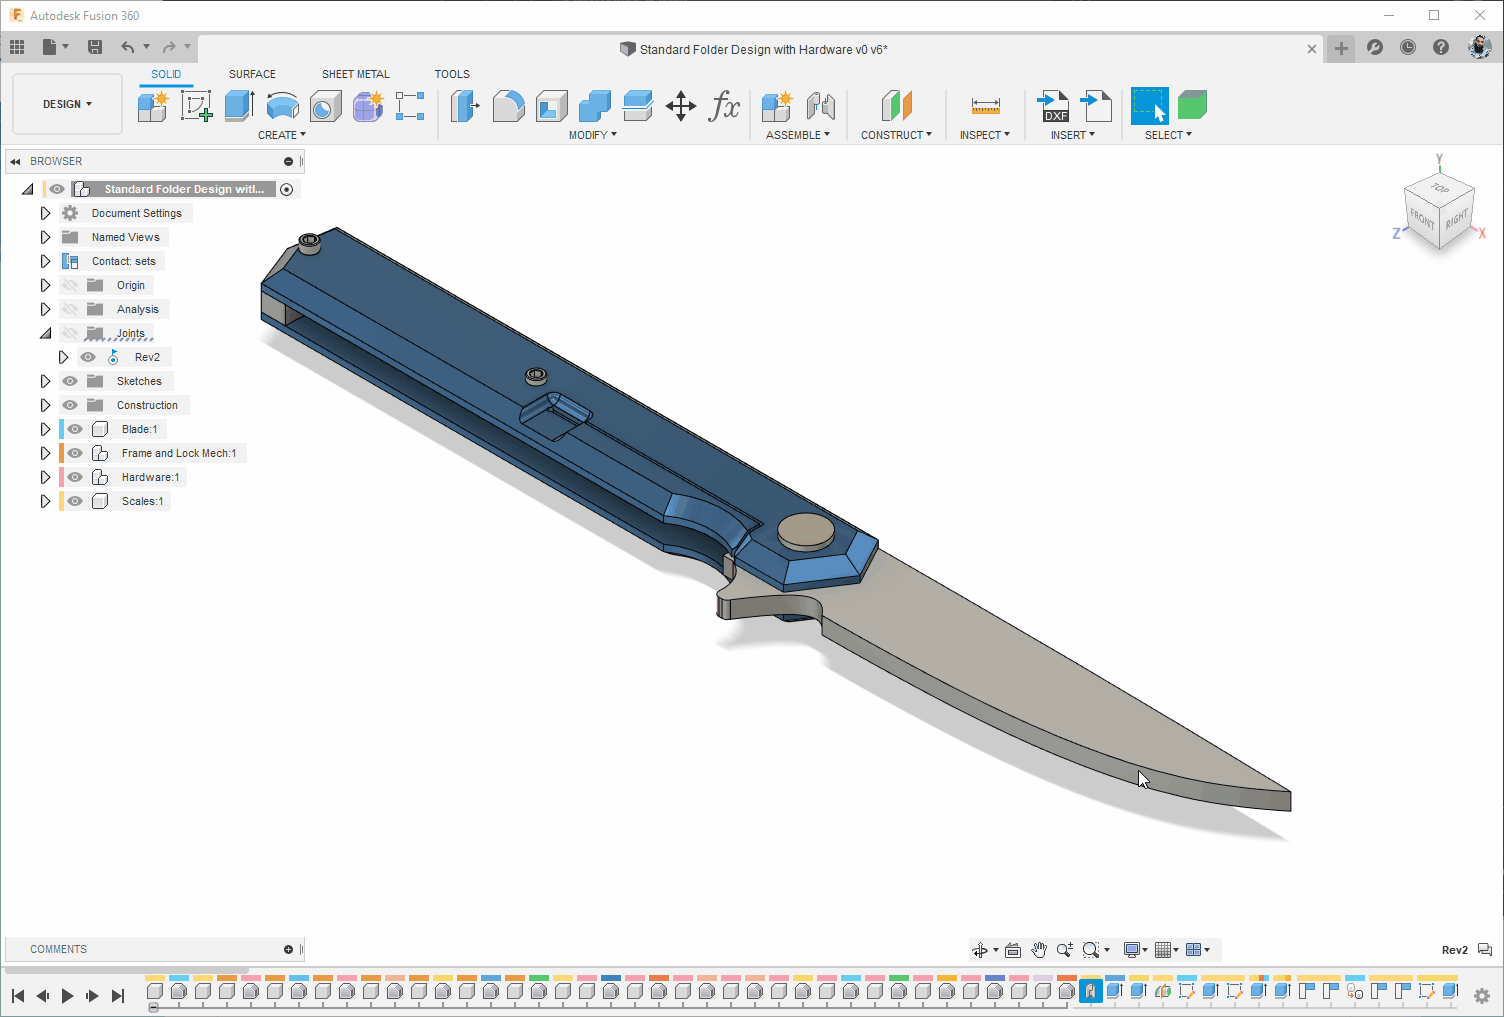Toggle visibility of Construction folder
Viewport: 1504px width, 1017px height.
point(70,405)
